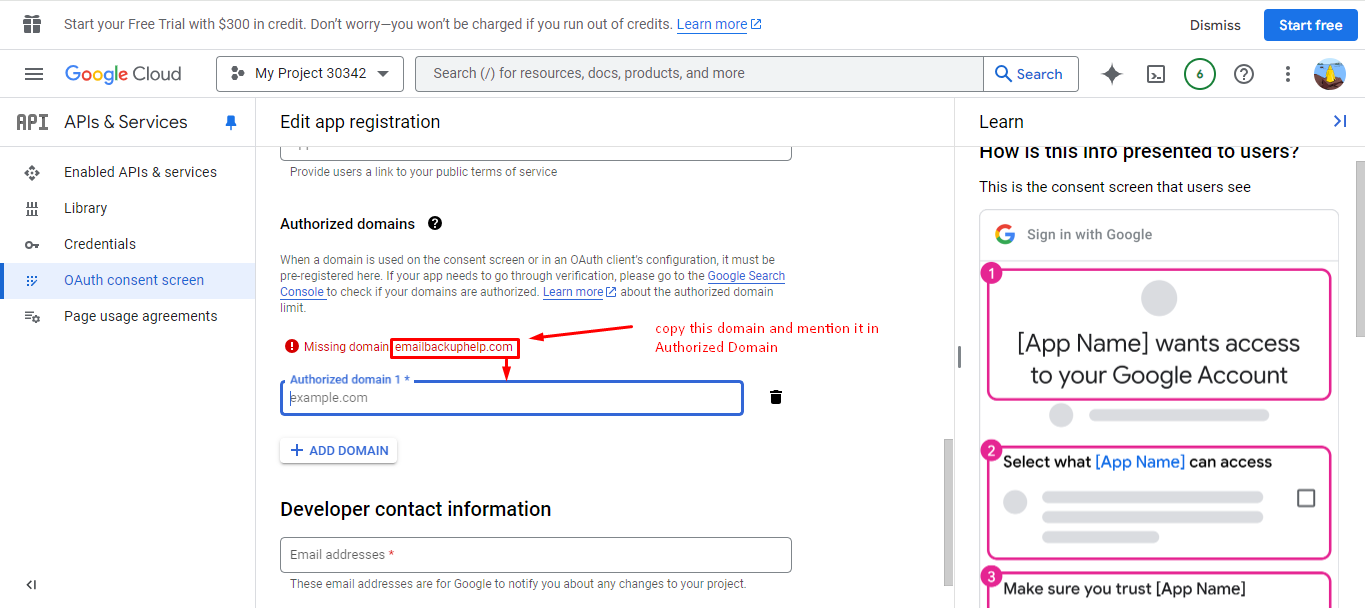This screenshot has width=1365, height=608.
Task: Collapse the left navigation sidebar
Action: [31, 585]
